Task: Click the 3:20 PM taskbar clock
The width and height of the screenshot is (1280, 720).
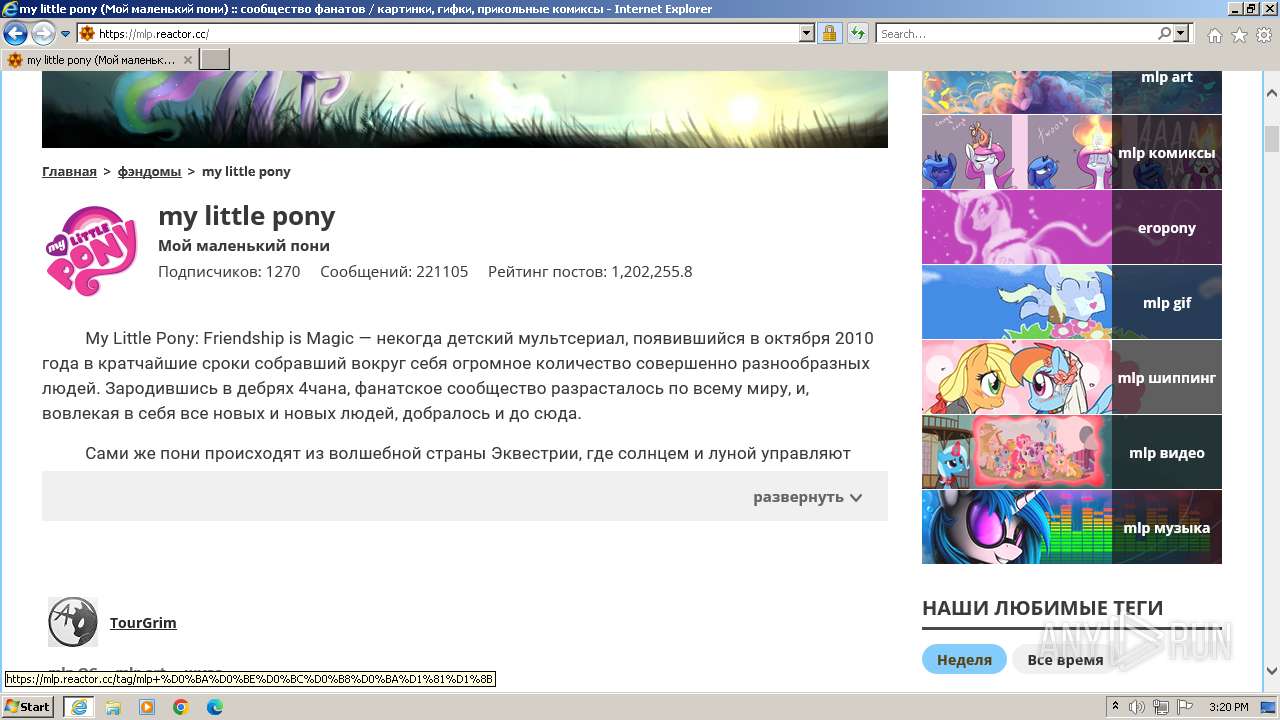Action: click(1228, 707)
